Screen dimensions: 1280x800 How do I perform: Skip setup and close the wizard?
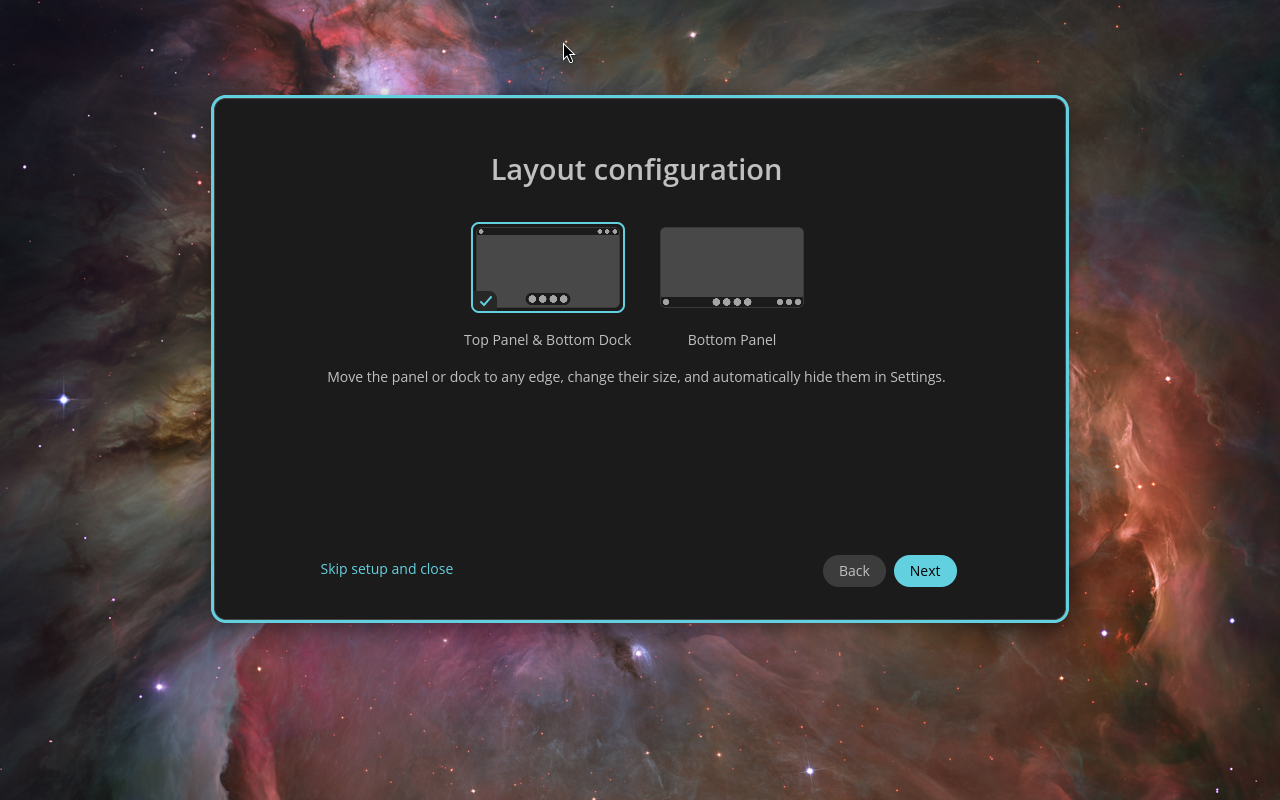coord(387,569)
